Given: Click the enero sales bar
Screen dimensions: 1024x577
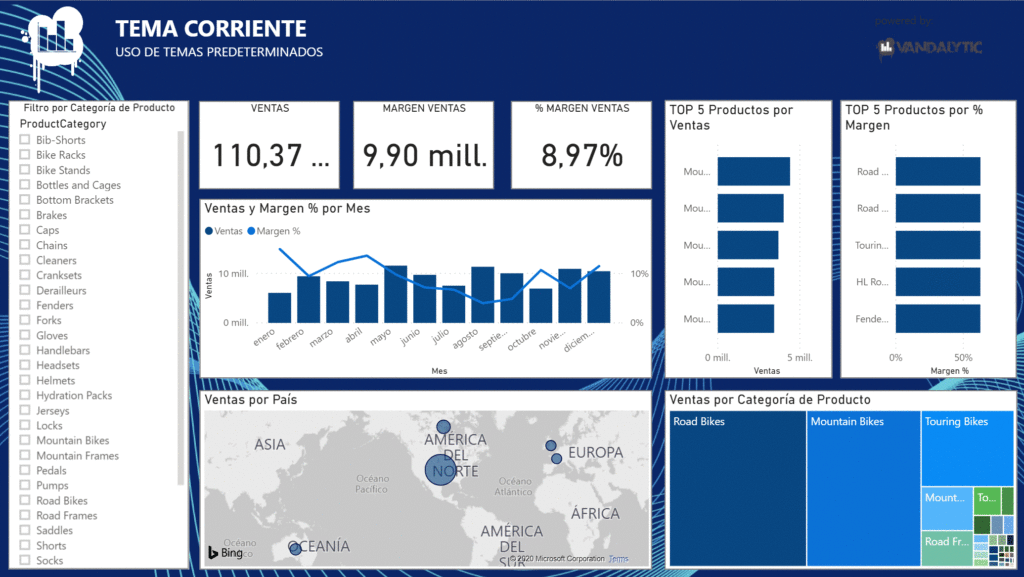Looking at the screenshot, I should [280, 307].
